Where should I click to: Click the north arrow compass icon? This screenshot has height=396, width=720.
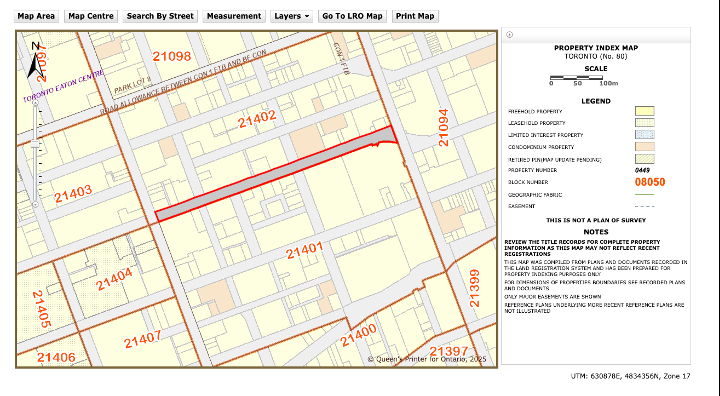coord(35,60)
